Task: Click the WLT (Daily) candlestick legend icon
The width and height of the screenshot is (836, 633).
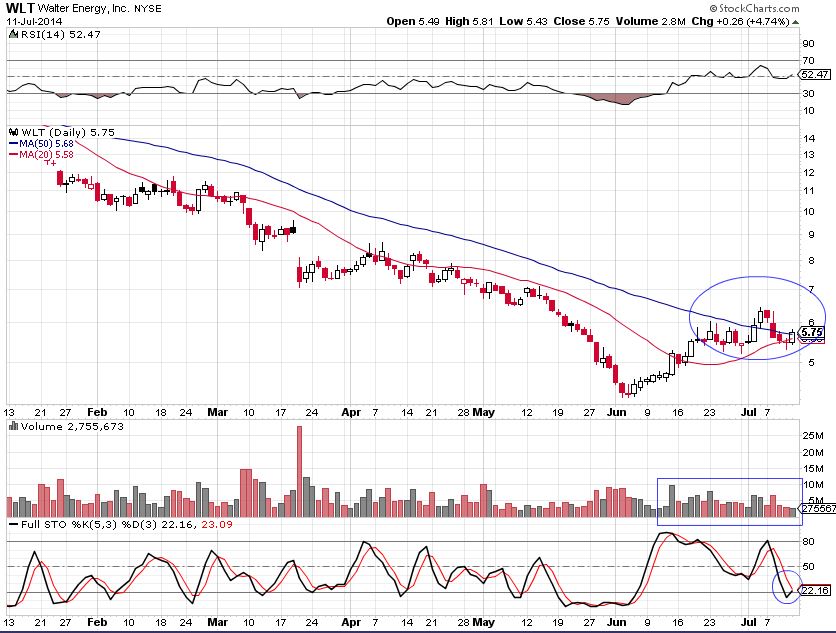Action: pyautogui.click(x=12, y=131)
